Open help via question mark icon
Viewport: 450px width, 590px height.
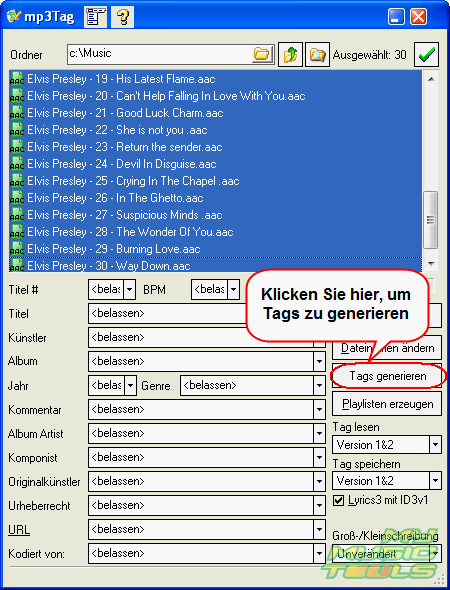click(x=122, y=17)
